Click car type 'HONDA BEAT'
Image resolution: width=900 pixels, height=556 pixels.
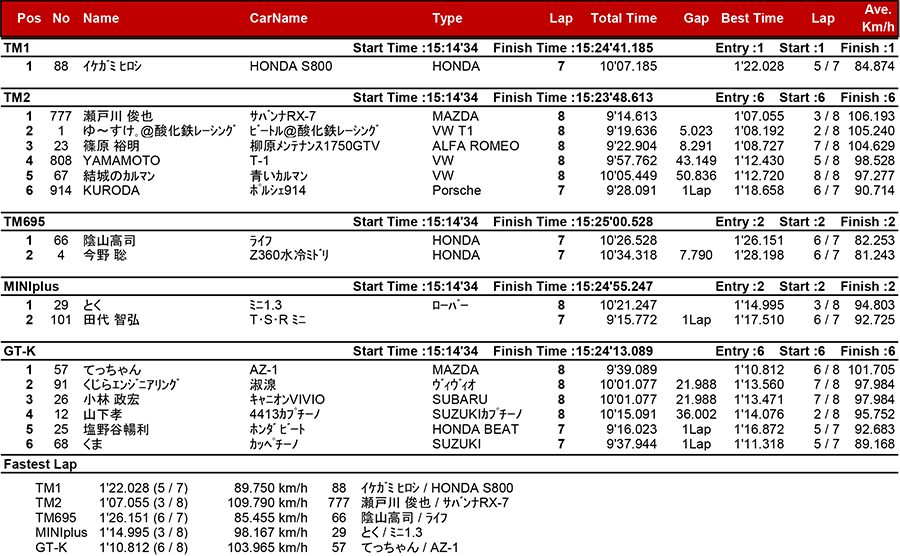pos(475,430)
